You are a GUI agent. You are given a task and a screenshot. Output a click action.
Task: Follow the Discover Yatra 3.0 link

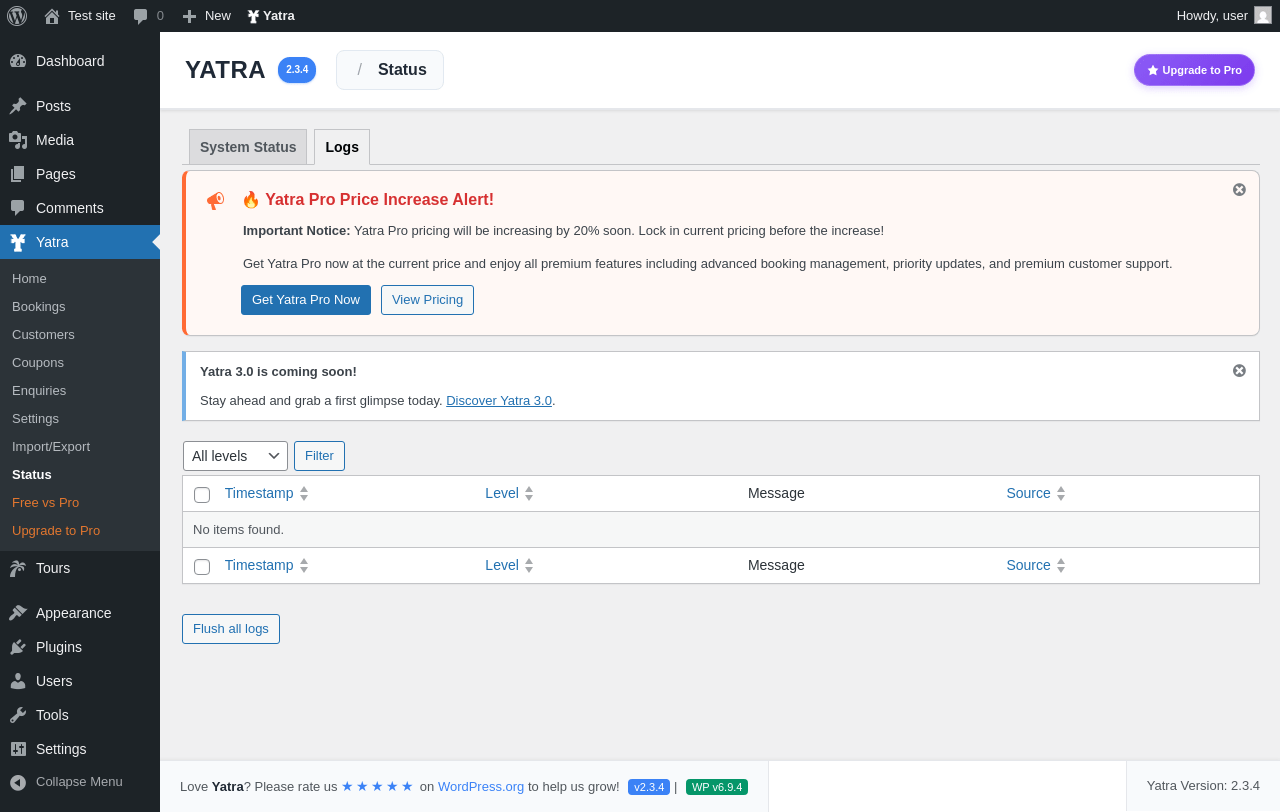click(499, 400)
